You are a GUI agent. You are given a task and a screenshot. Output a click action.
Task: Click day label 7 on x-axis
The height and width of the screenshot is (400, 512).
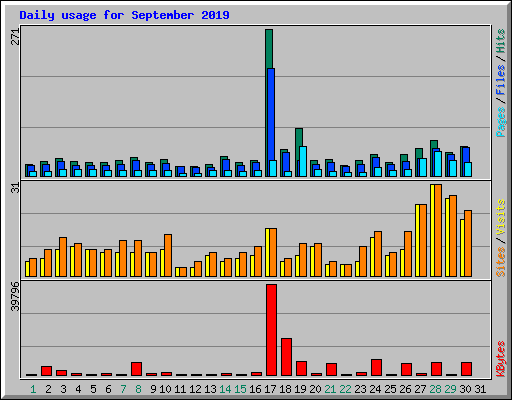click(x=123, y=389)
